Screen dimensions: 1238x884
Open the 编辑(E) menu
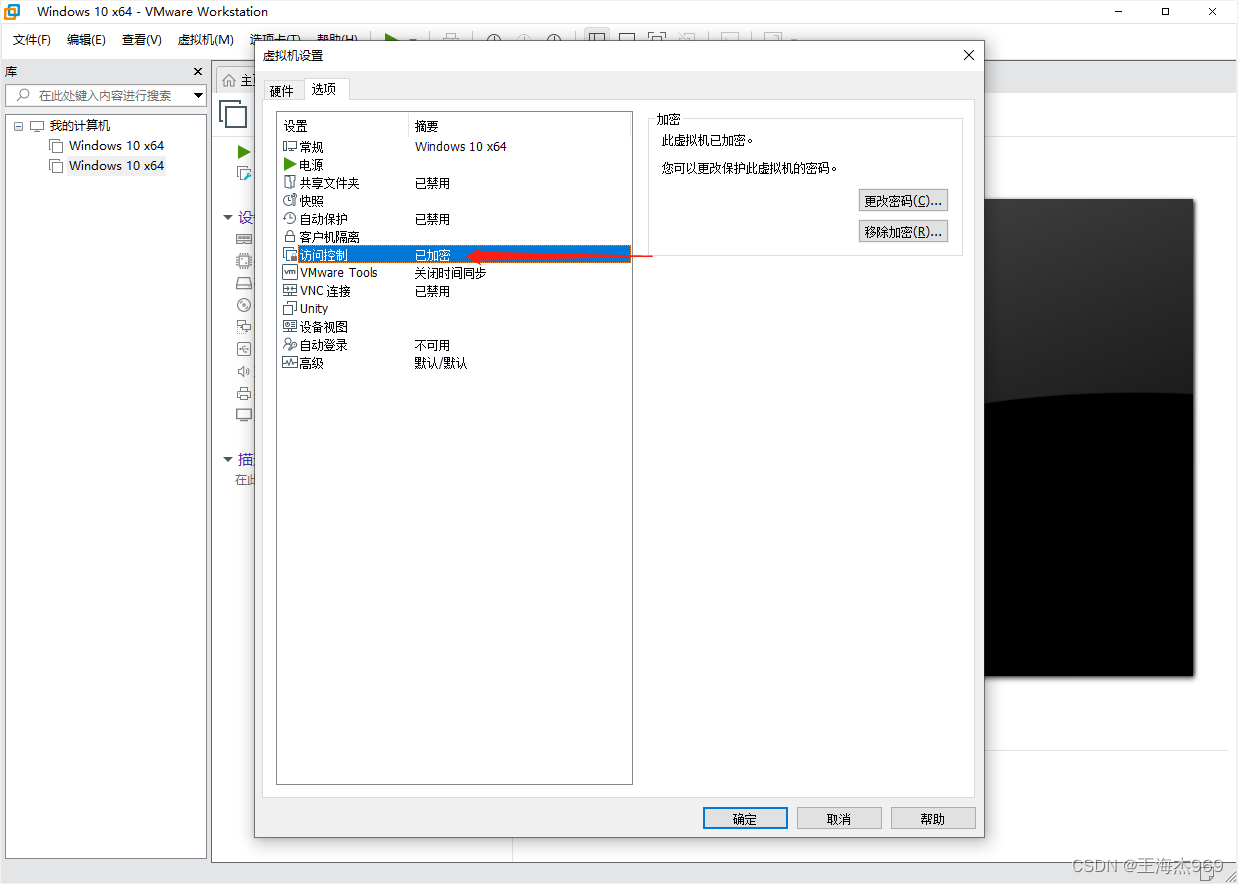(86, 40)
